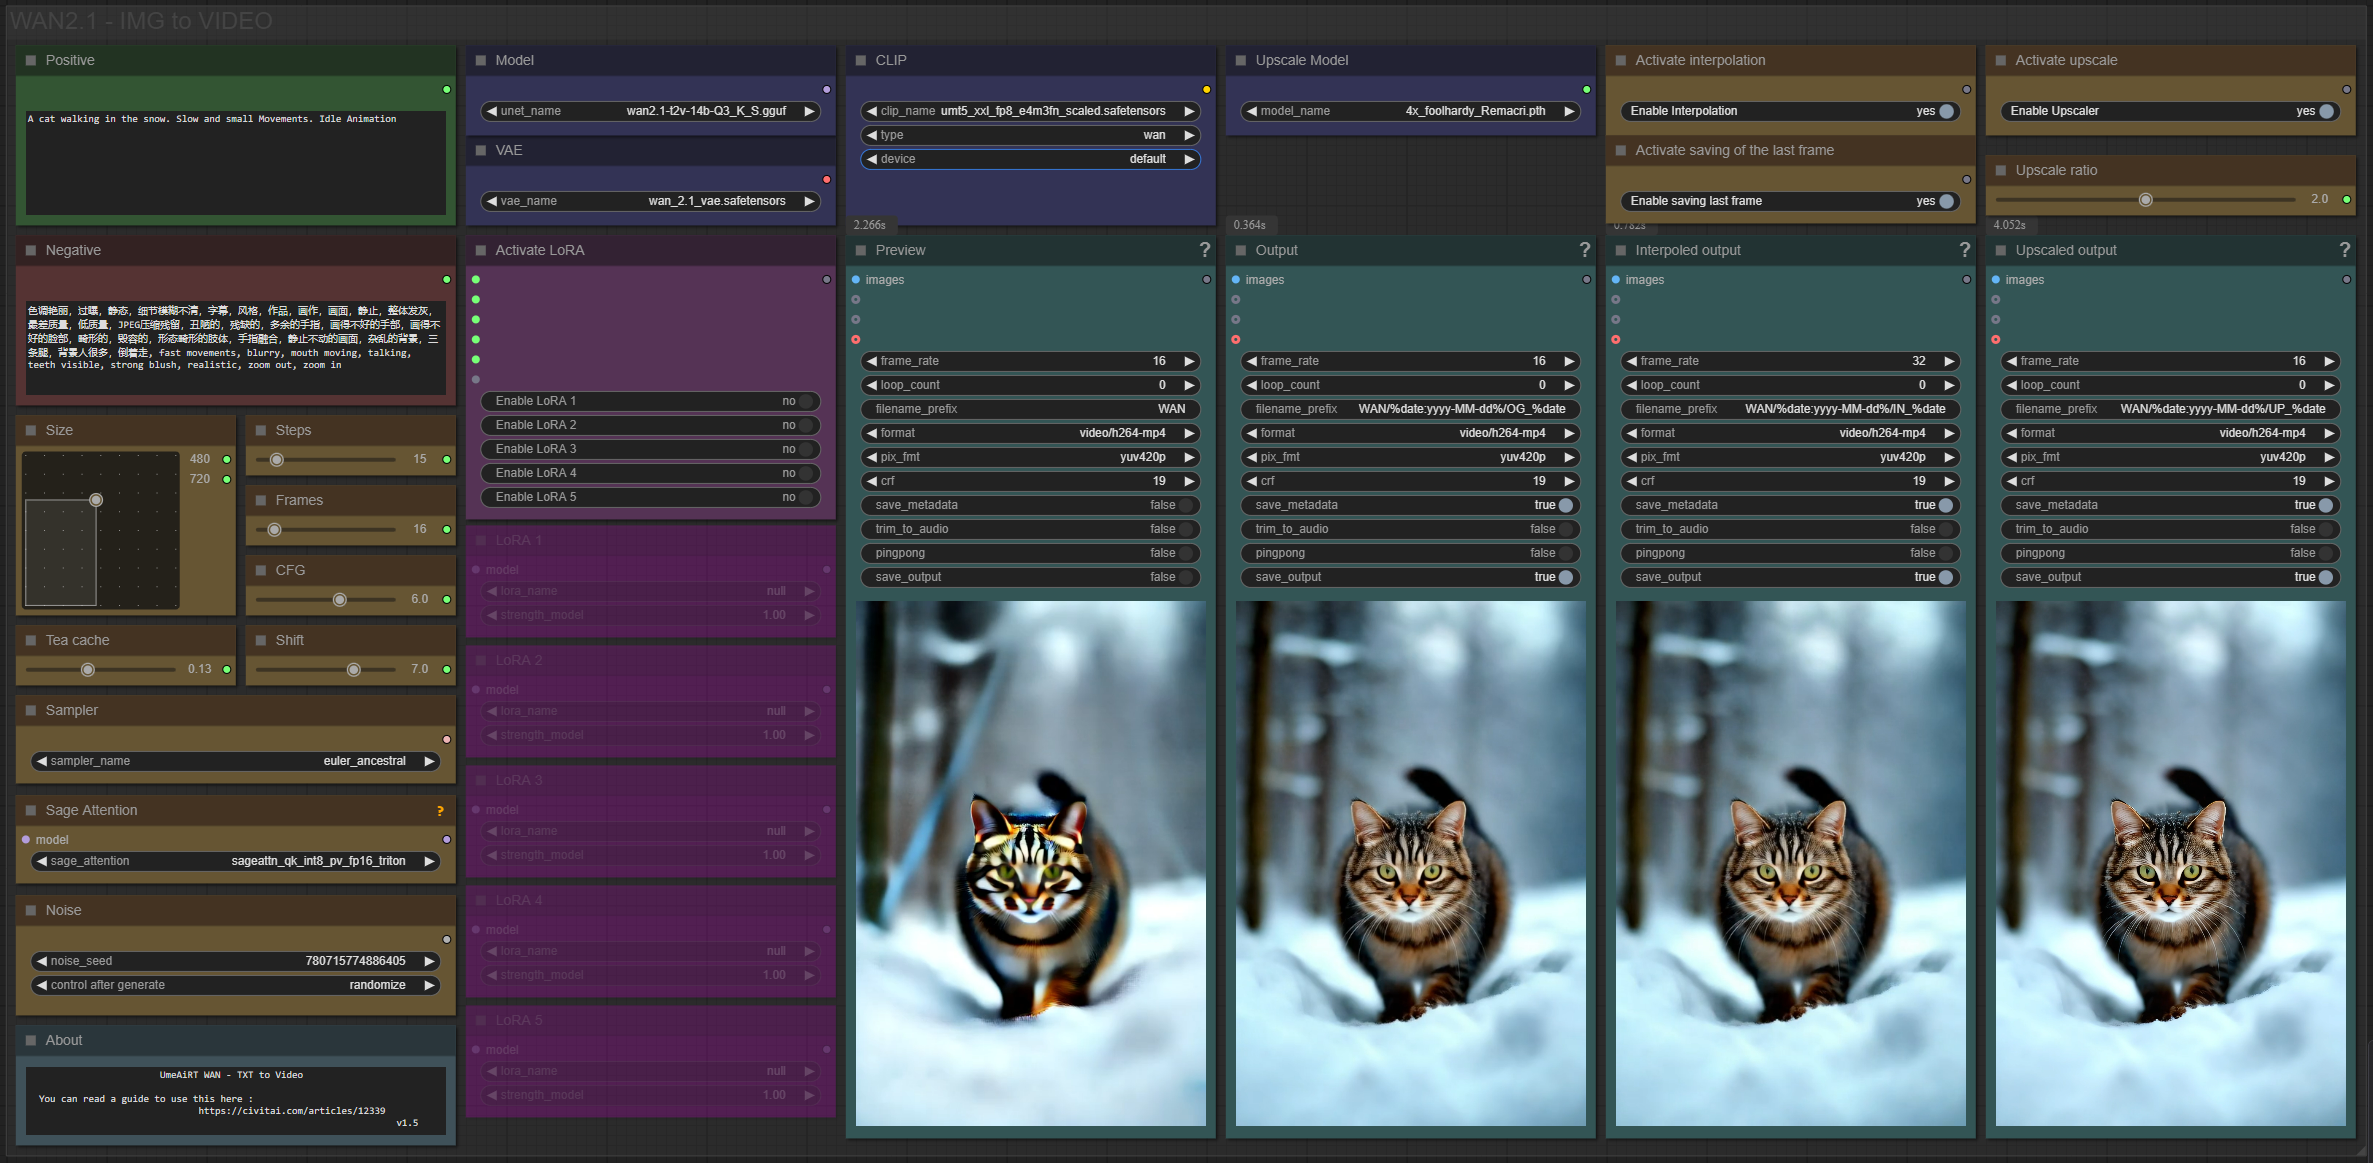The image size is (2373, 1163).
Task: Disable the Enable Upscaler toggle
Action: [2326, 111]
